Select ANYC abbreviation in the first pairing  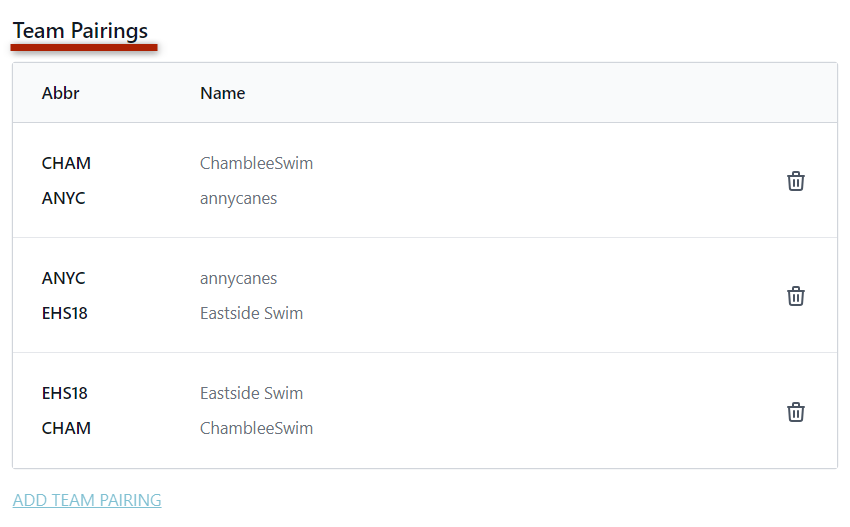coord(63,198)
